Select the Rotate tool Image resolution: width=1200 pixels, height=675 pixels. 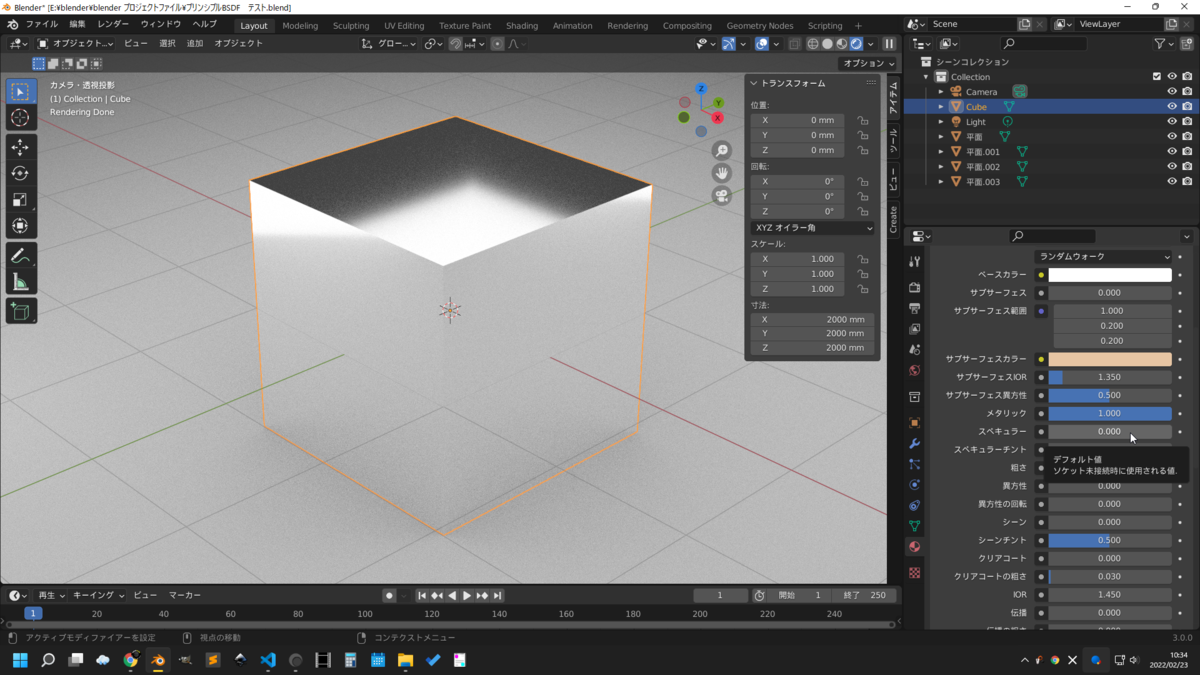click(20, 173)
